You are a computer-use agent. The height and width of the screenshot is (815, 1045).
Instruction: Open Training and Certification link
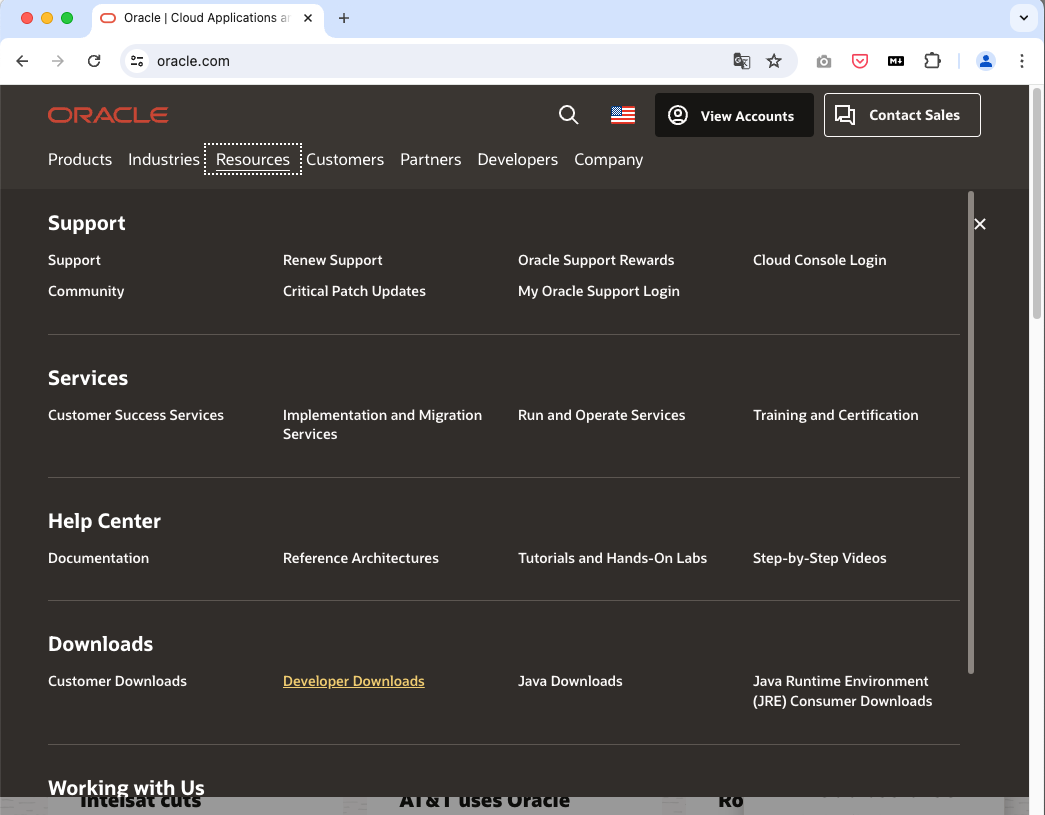(x=835, y=415)
